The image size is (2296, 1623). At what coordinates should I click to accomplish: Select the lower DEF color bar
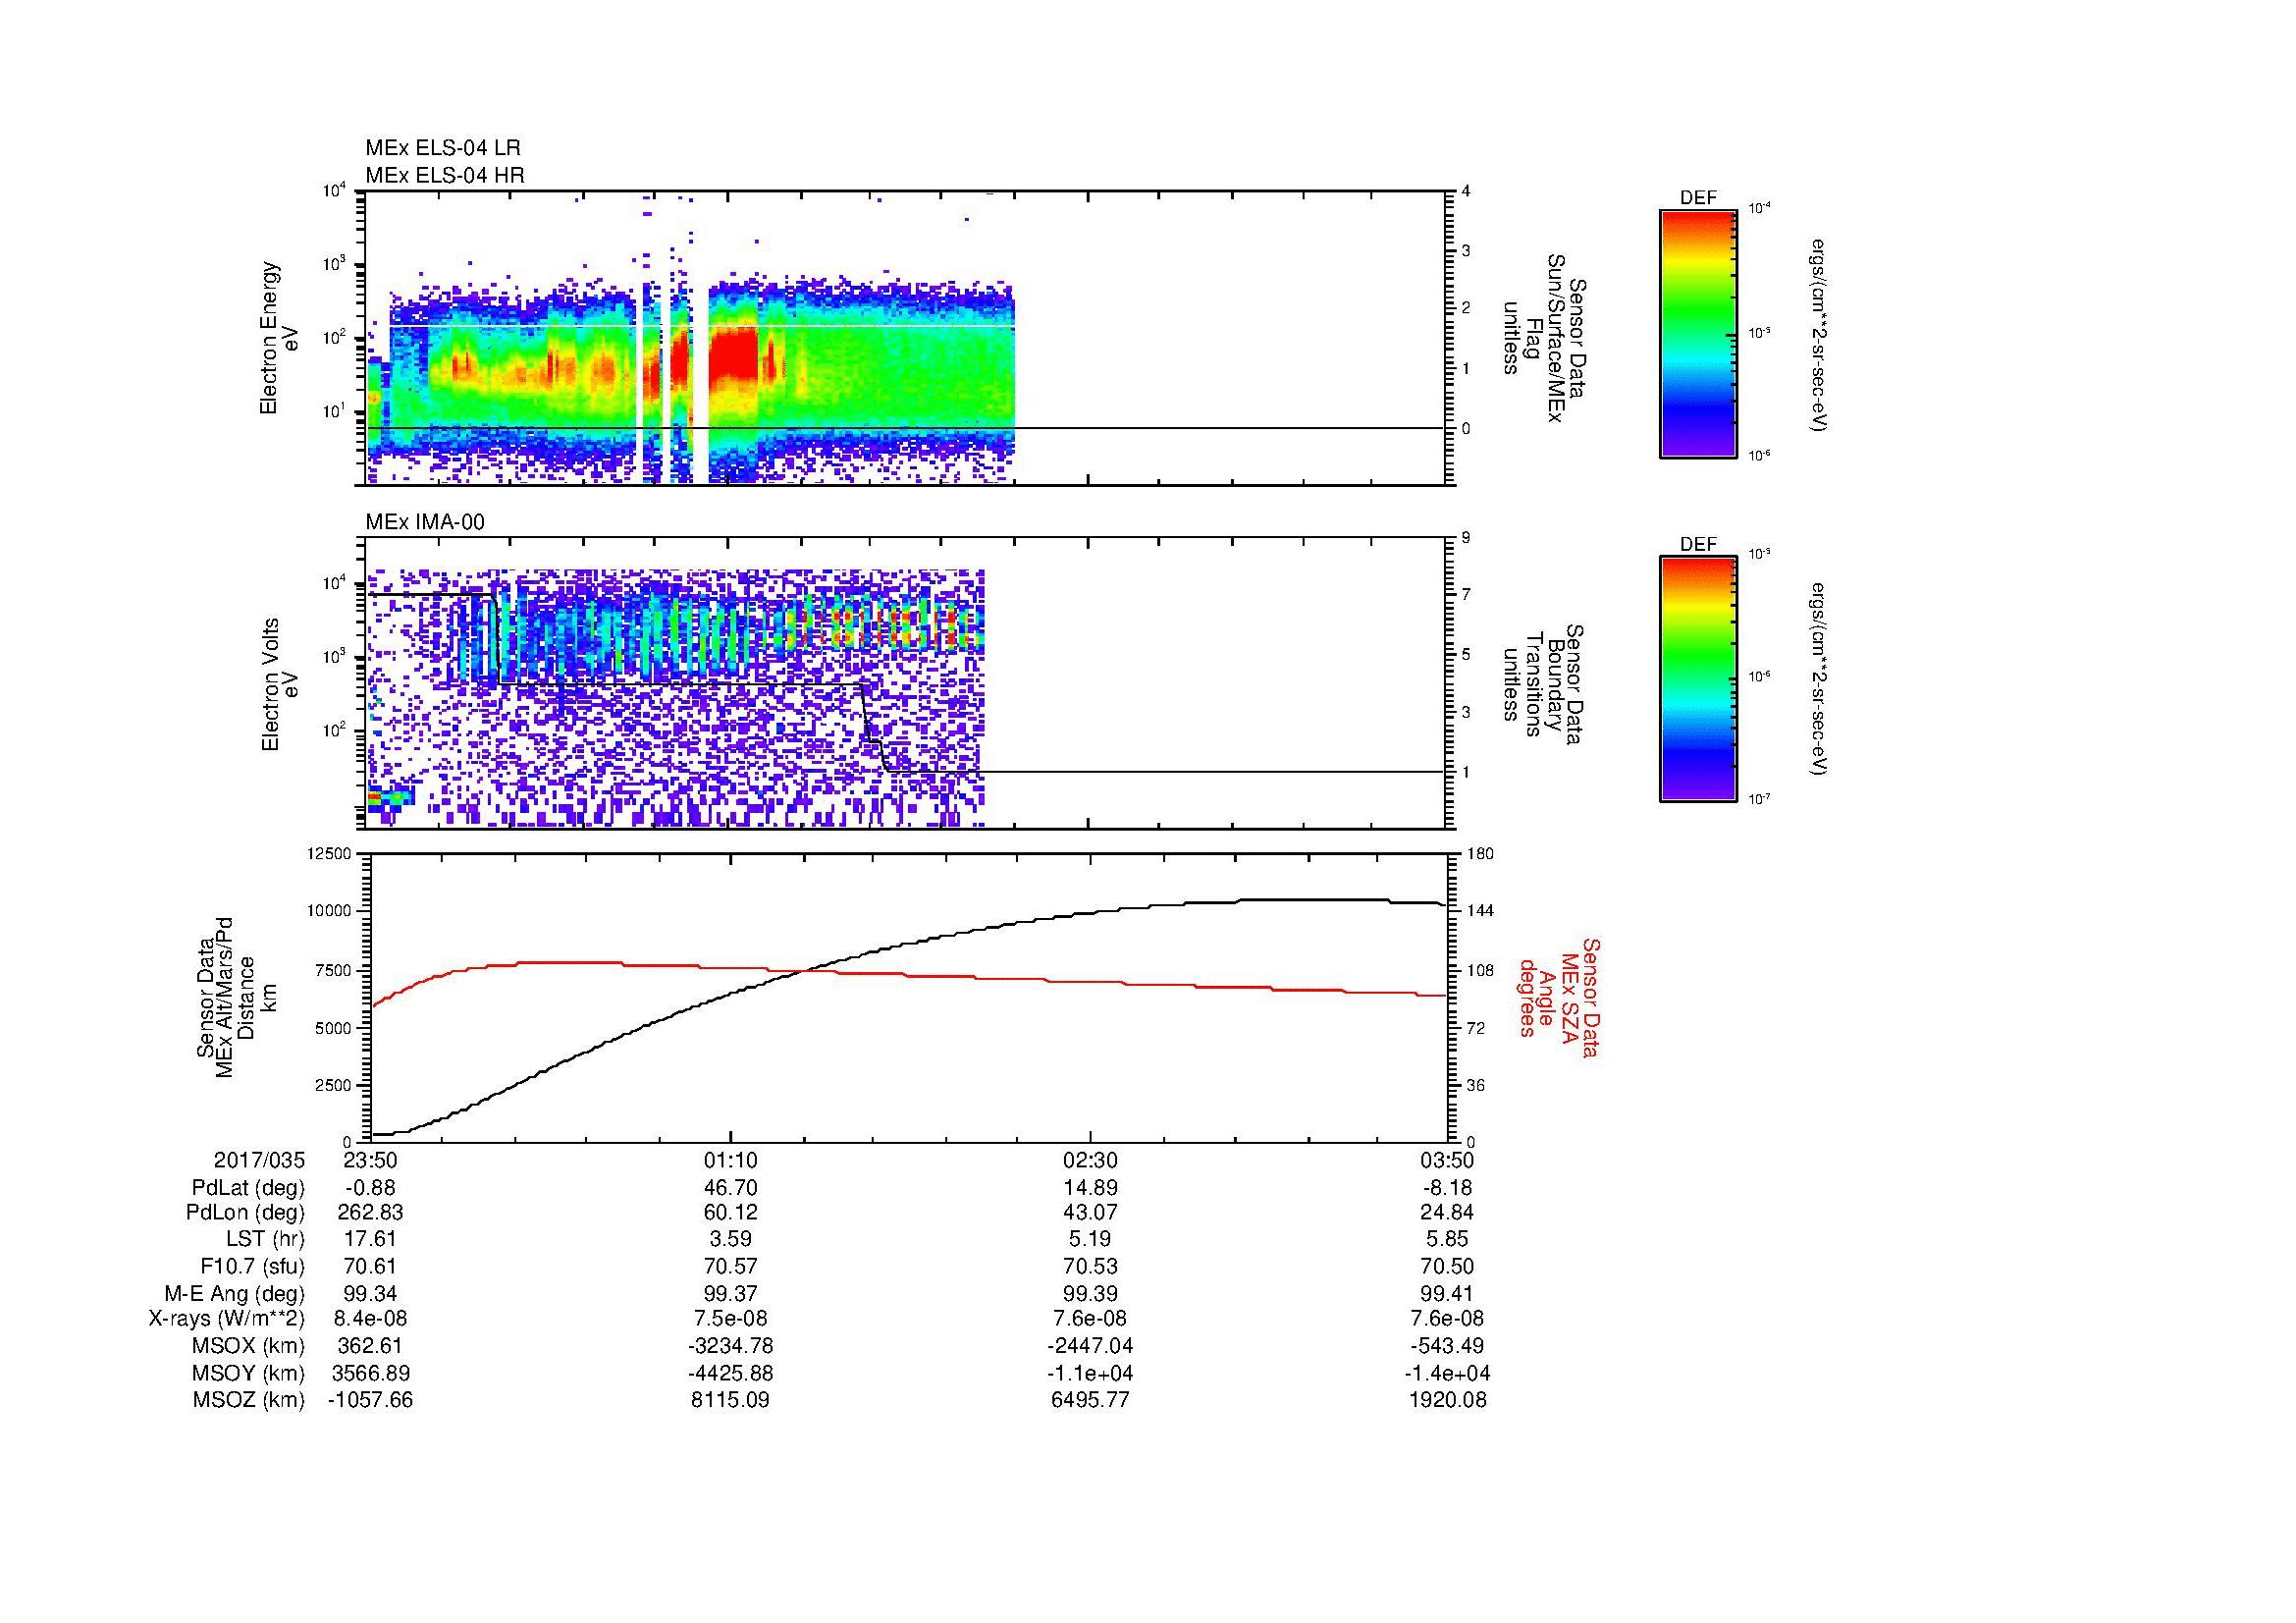pos(1697,679)
